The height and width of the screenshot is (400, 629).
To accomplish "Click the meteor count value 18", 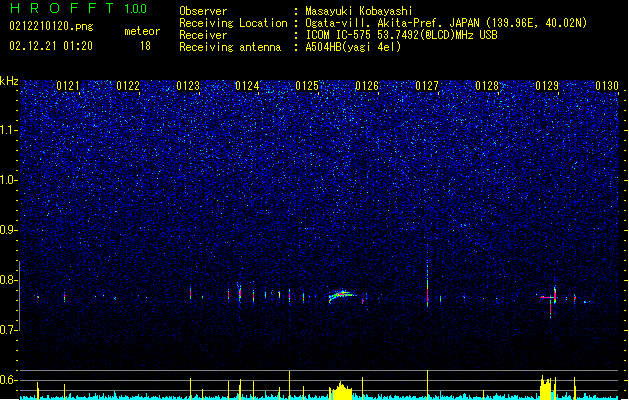I will (145, 46).
